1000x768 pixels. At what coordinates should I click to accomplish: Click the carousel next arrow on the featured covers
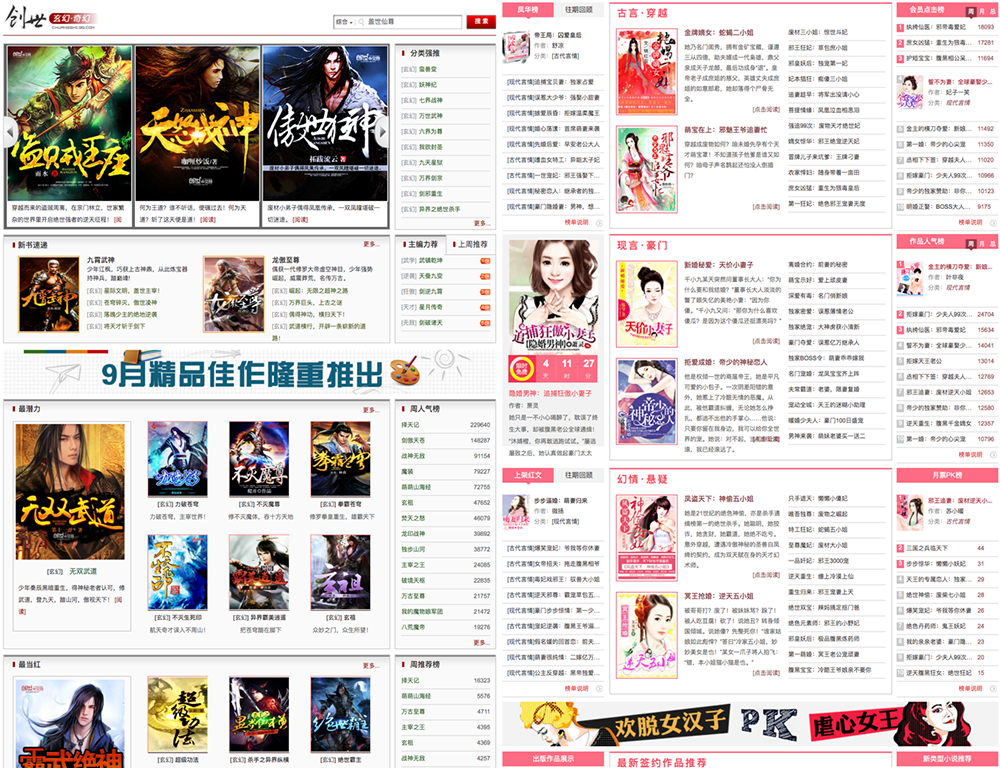383,132
